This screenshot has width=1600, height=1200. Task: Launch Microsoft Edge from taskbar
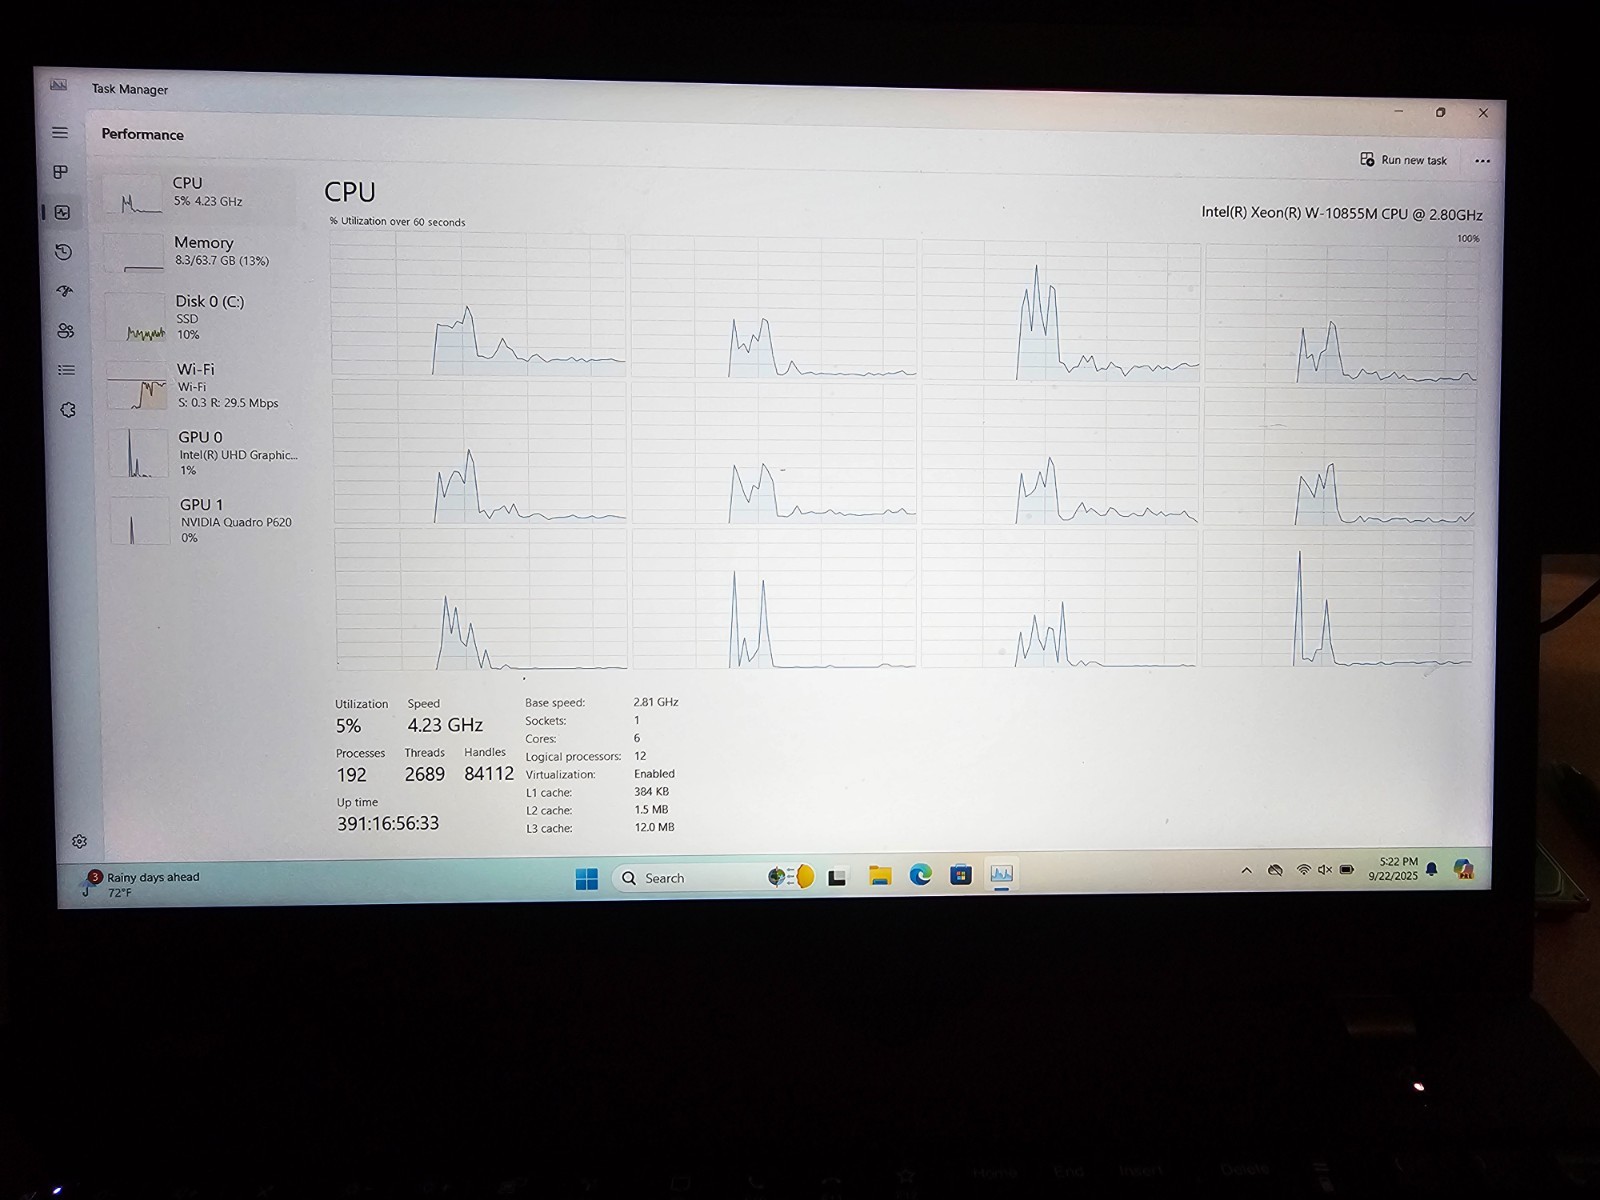(x=921, y=875)
